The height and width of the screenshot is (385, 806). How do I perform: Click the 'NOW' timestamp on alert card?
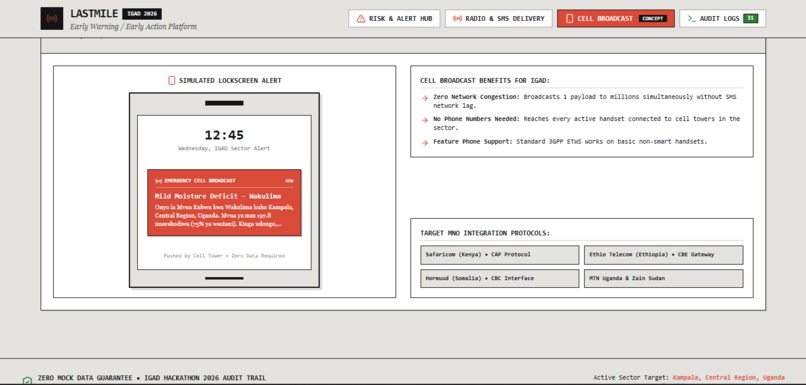289,181
